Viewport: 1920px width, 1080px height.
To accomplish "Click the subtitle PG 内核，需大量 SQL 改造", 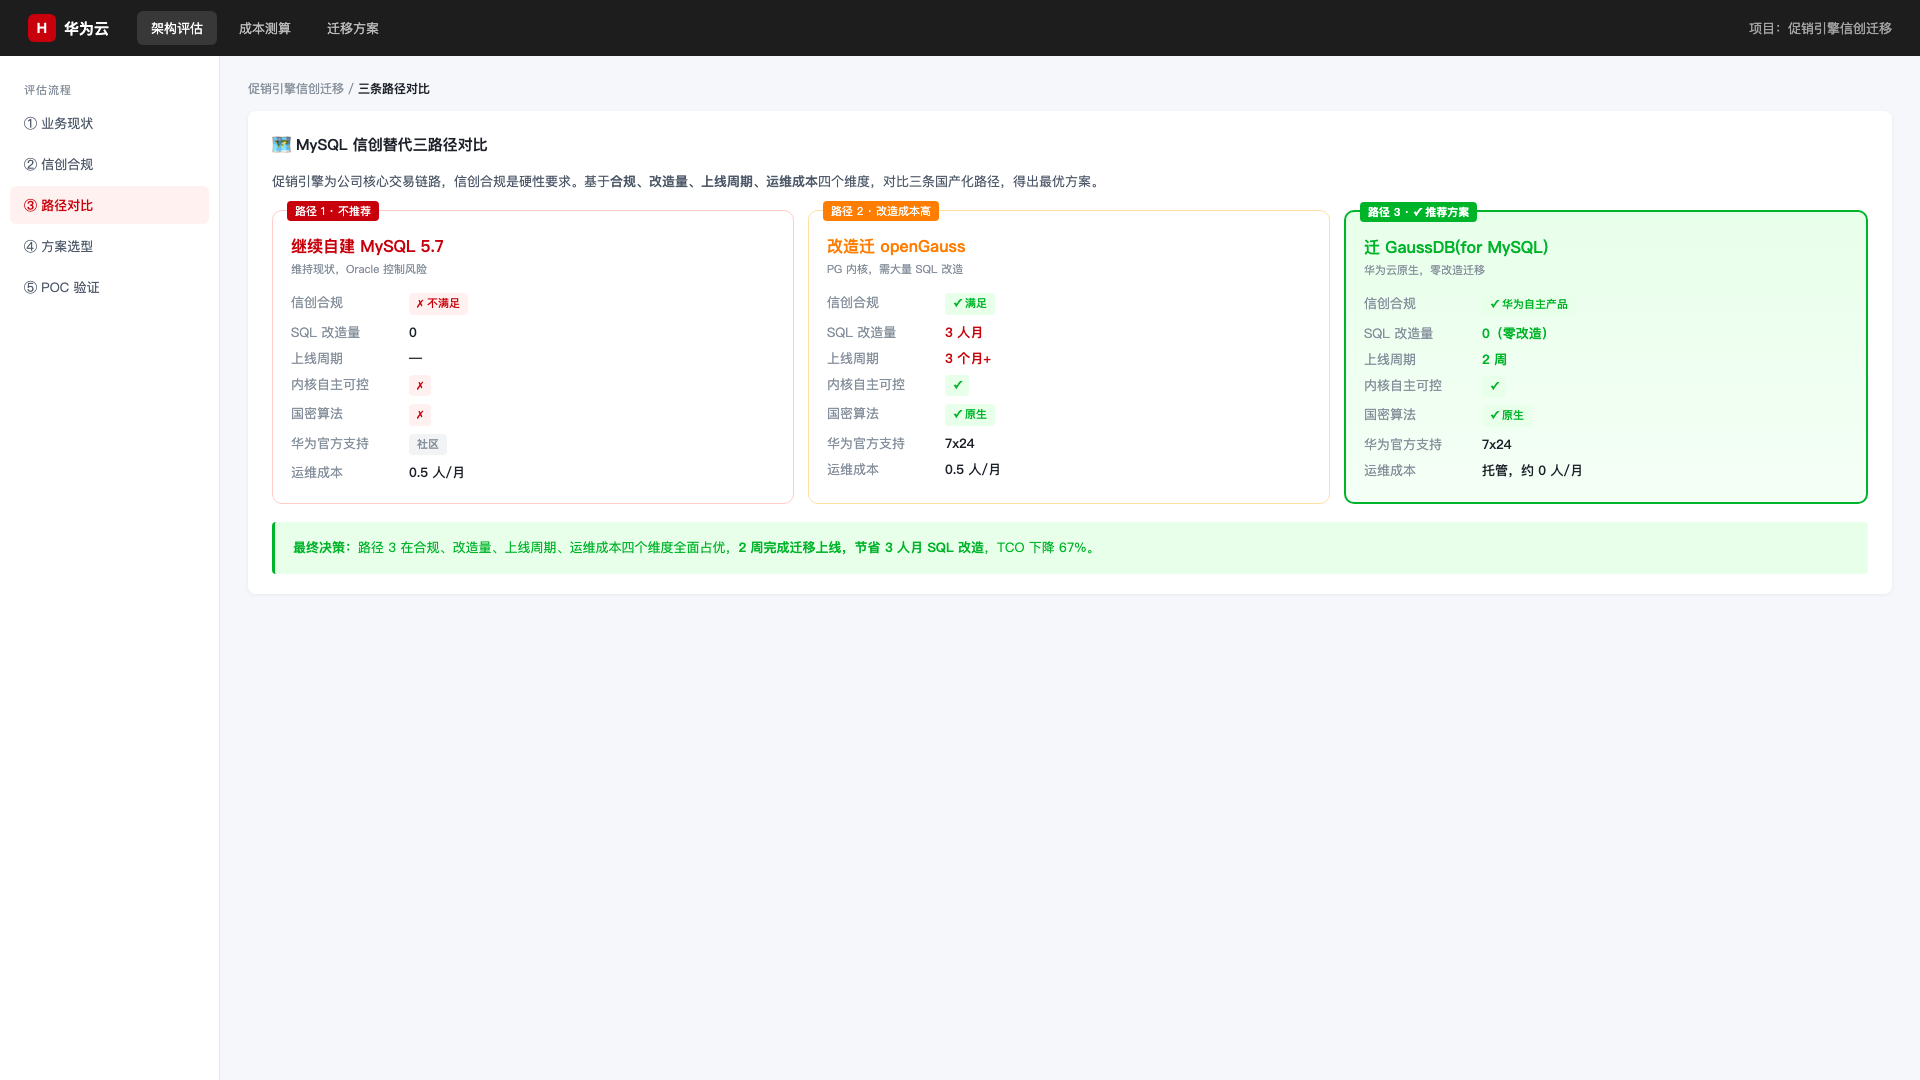I will (x=895, y=269).
